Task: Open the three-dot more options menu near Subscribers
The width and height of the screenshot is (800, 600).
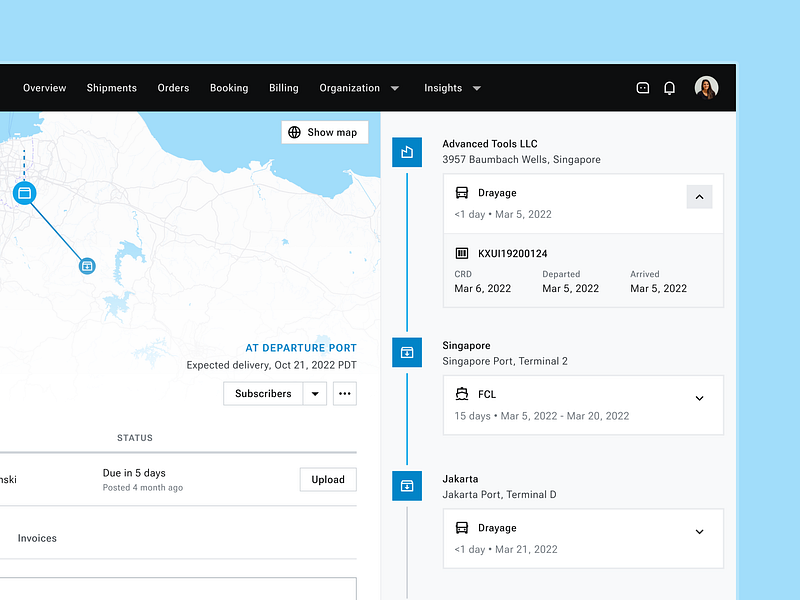Action: [x=344, y=393]
